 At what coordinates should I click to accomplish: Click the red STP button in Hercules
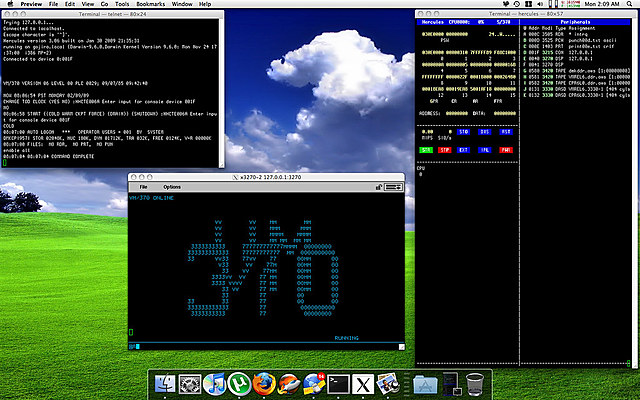click(x=444, y=150)
